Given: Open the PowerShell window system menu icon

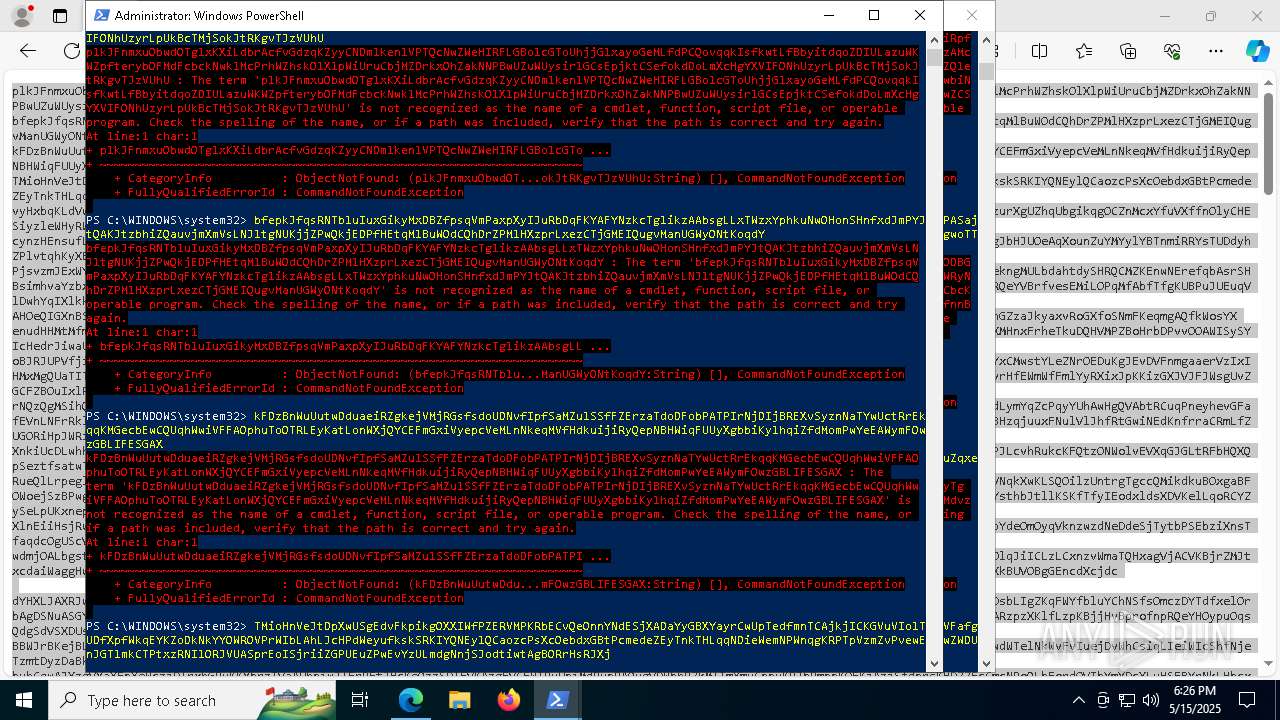Looking at the screenshot, I should click(x=100, y=16).
